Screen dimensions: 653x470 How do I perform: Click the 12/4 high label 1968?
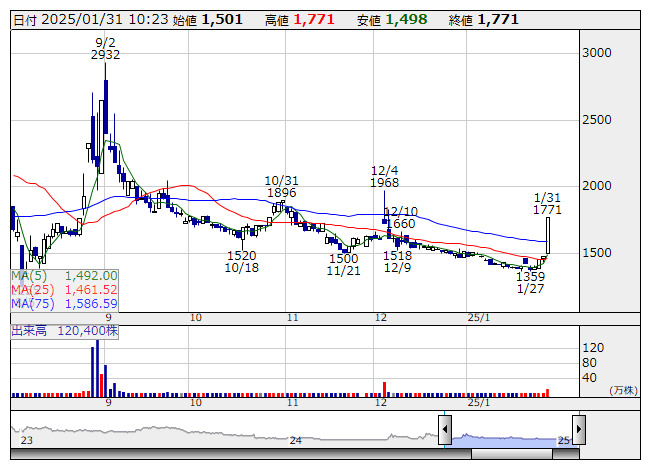384,183
